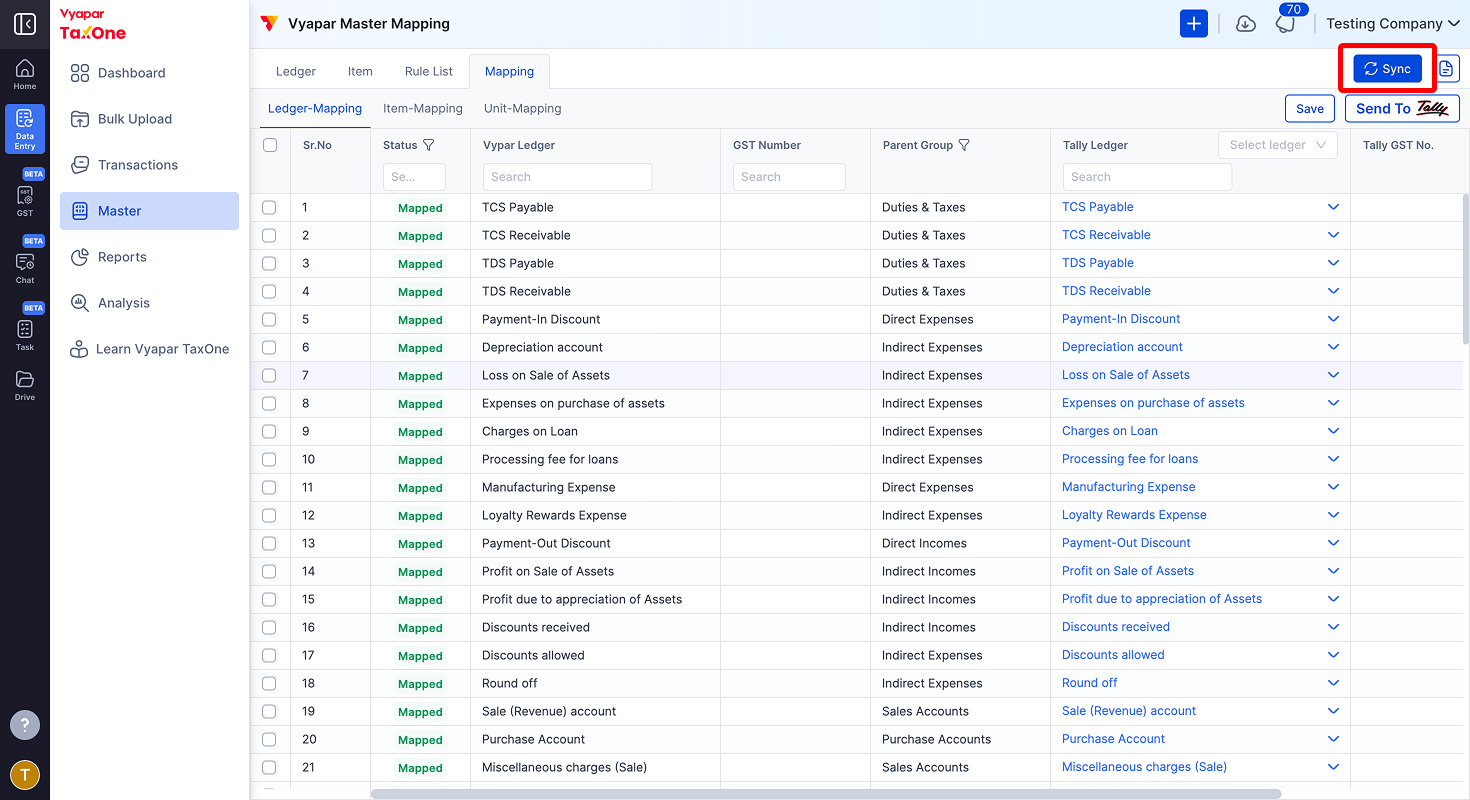The height and width of the screenshot is (800, 1470).
Task: Open Drive in the left rail
Action: tap(25, 385)
